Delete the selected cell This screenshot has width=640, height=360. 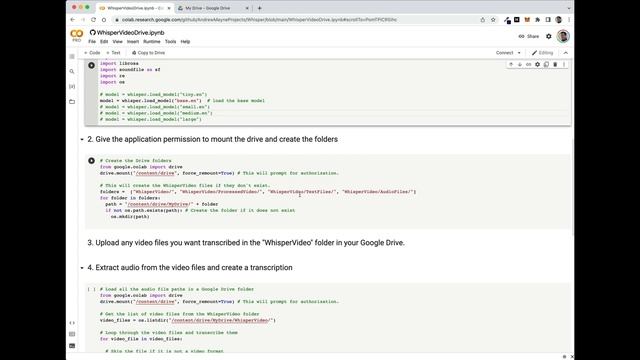(x=555, y=64)
